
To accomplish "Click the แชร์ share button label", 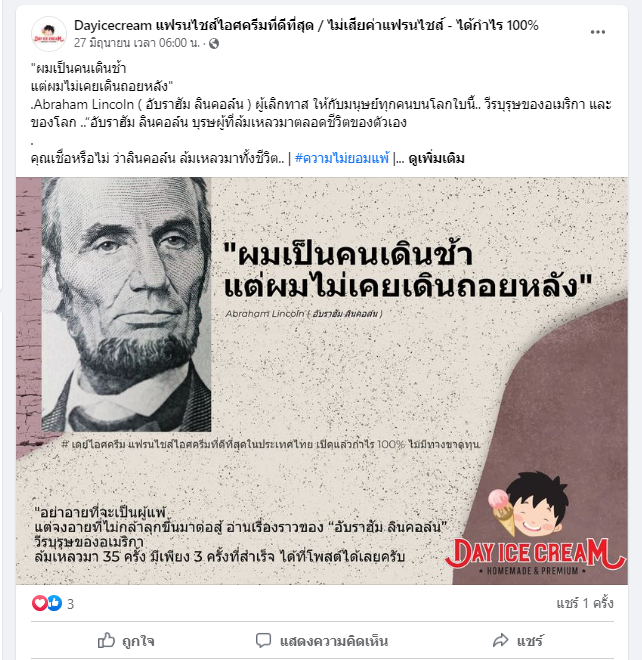I will tap(530, 641).
